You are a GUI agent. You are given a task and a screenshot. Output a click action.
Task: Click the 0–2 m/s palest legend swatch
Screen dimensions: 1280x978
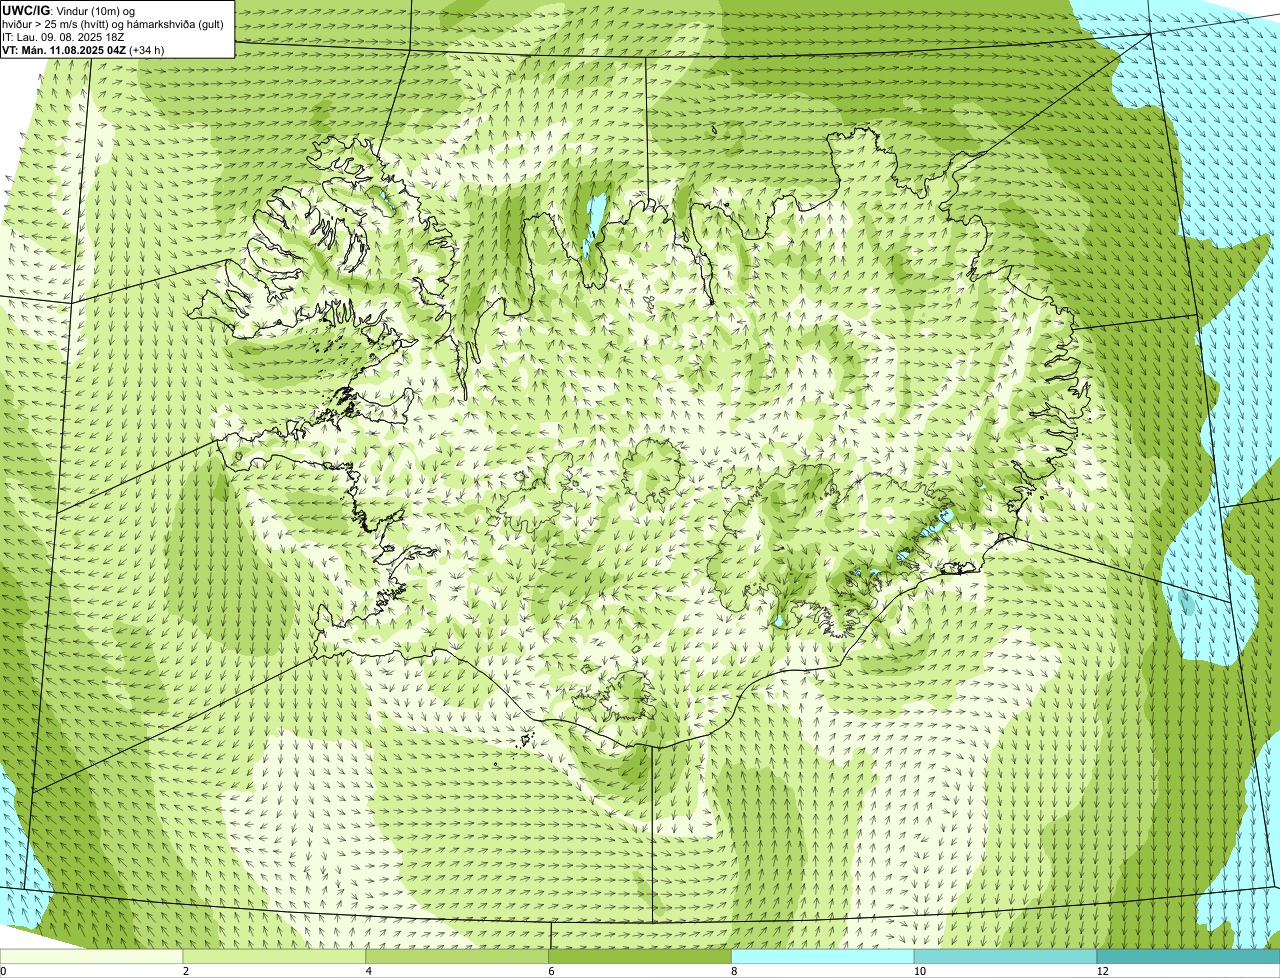(92, 956)
